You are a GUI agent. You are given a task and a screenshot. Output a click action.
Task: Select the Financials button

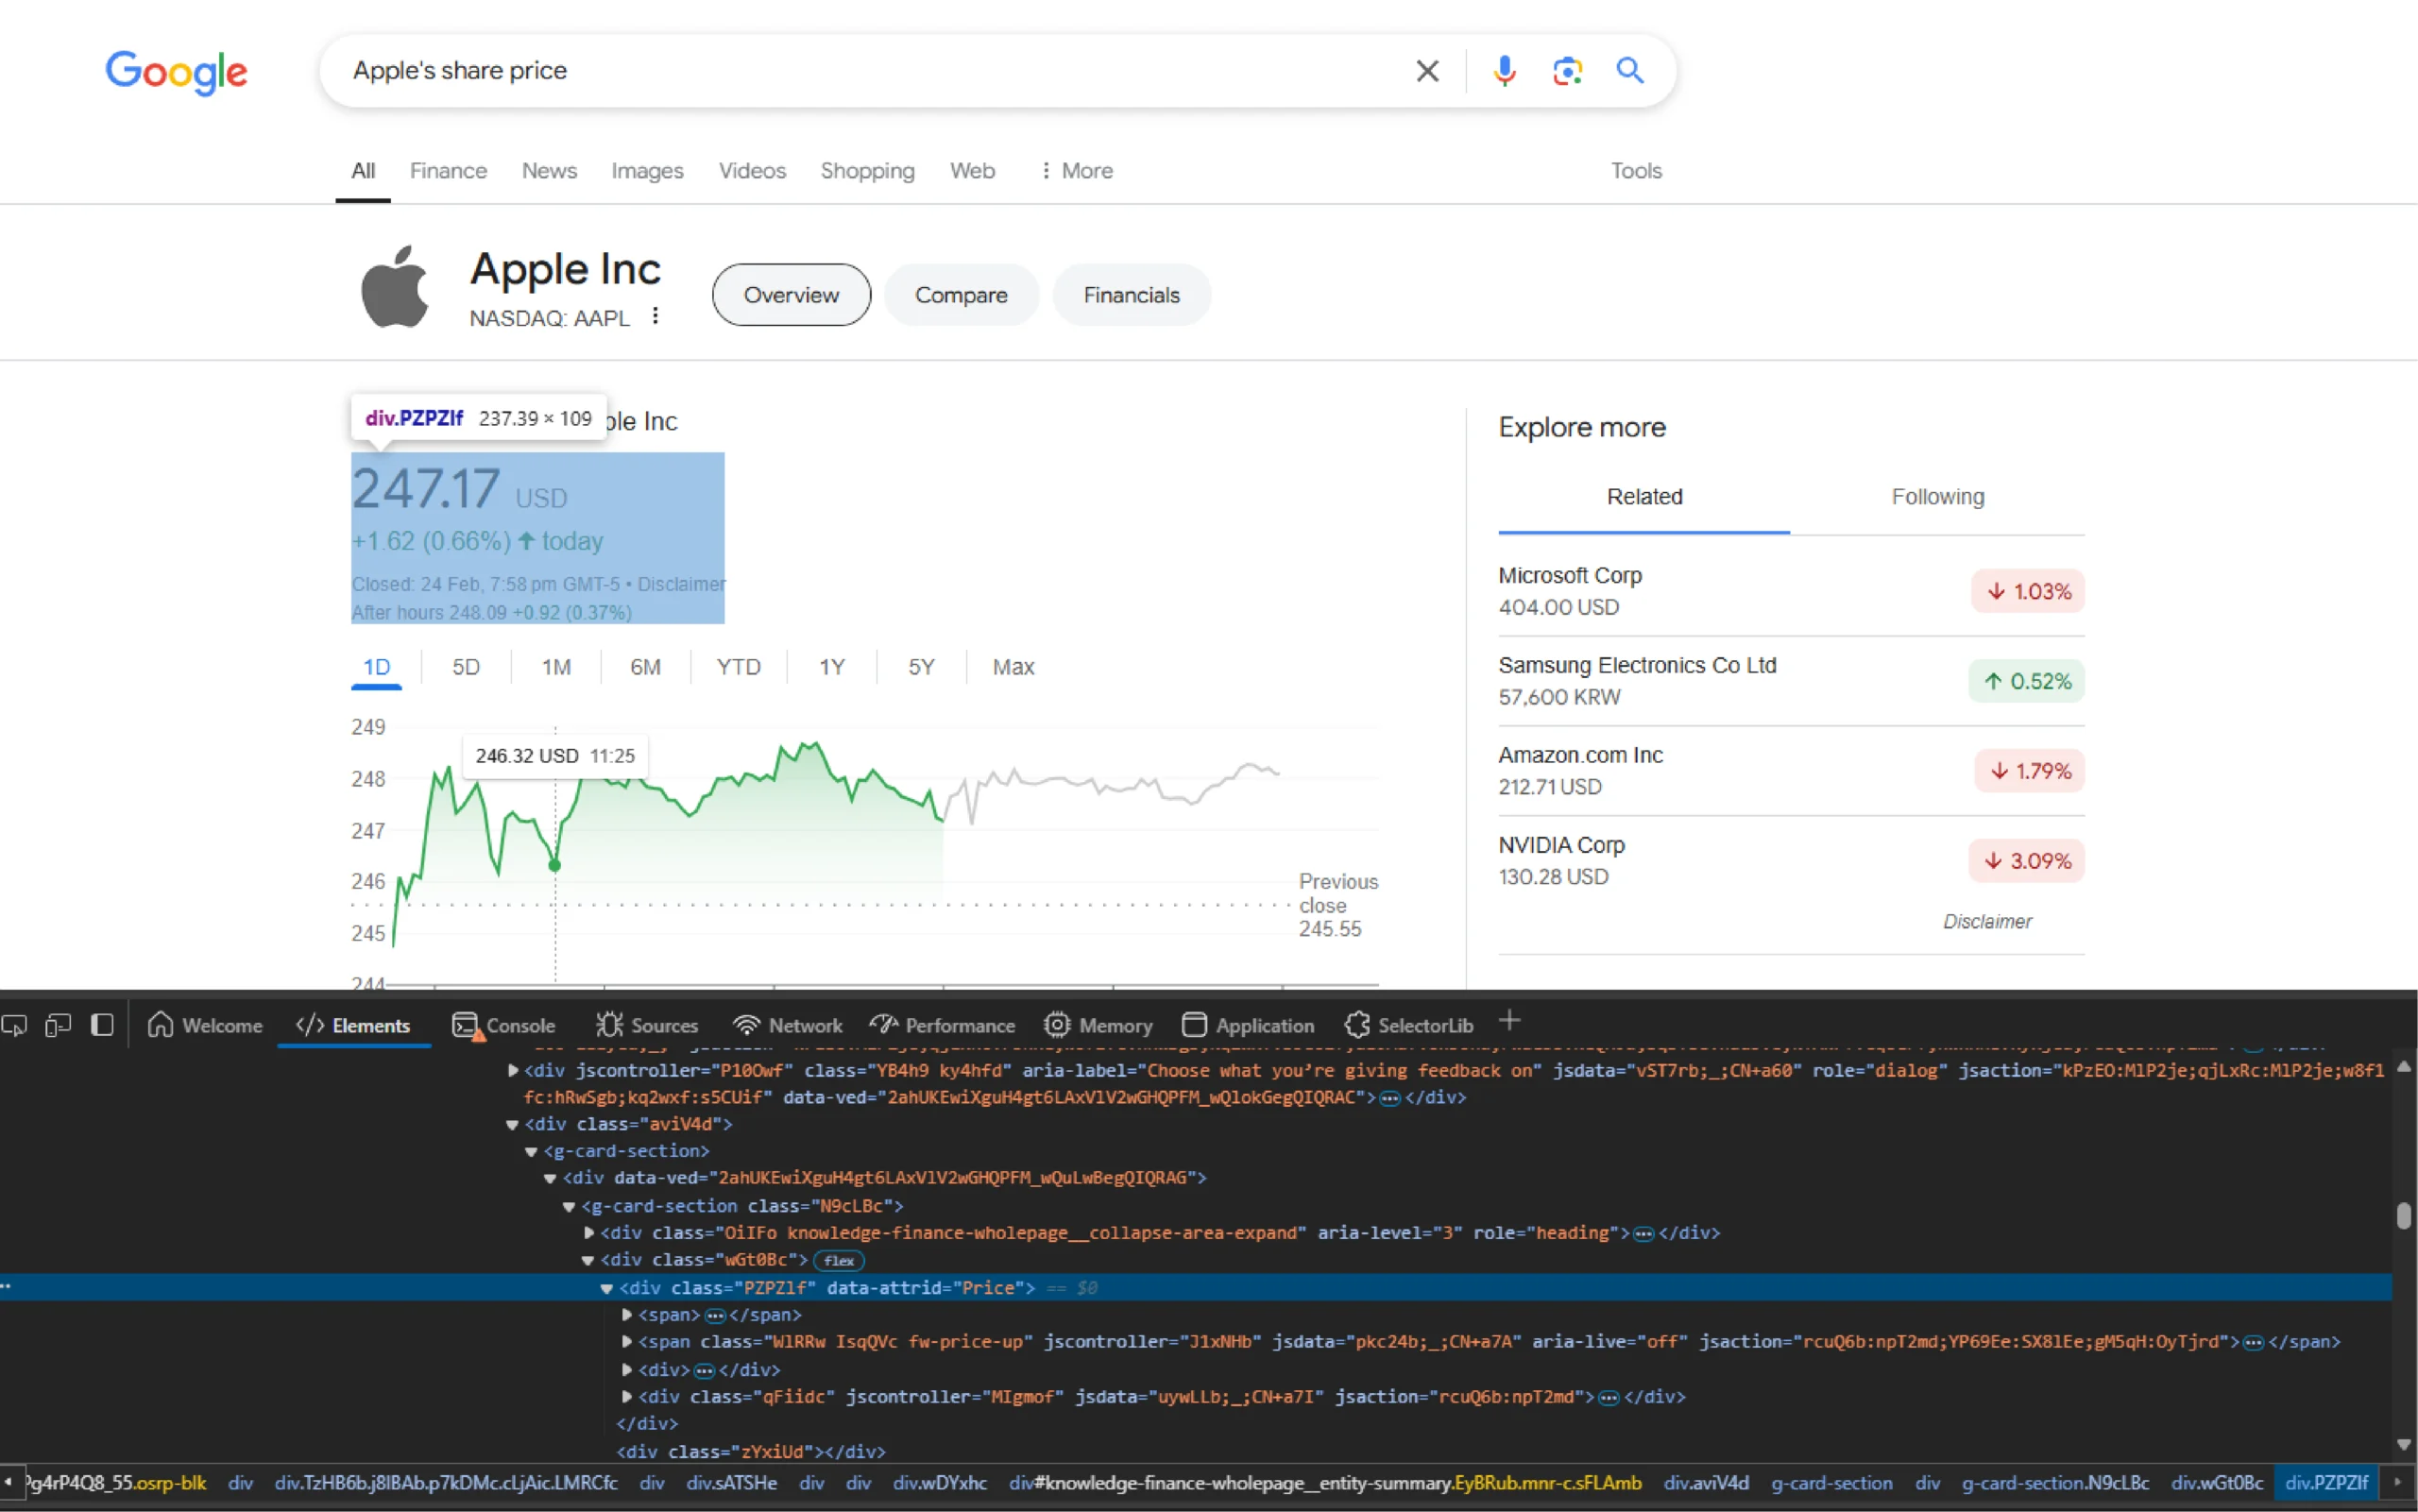1131,295
